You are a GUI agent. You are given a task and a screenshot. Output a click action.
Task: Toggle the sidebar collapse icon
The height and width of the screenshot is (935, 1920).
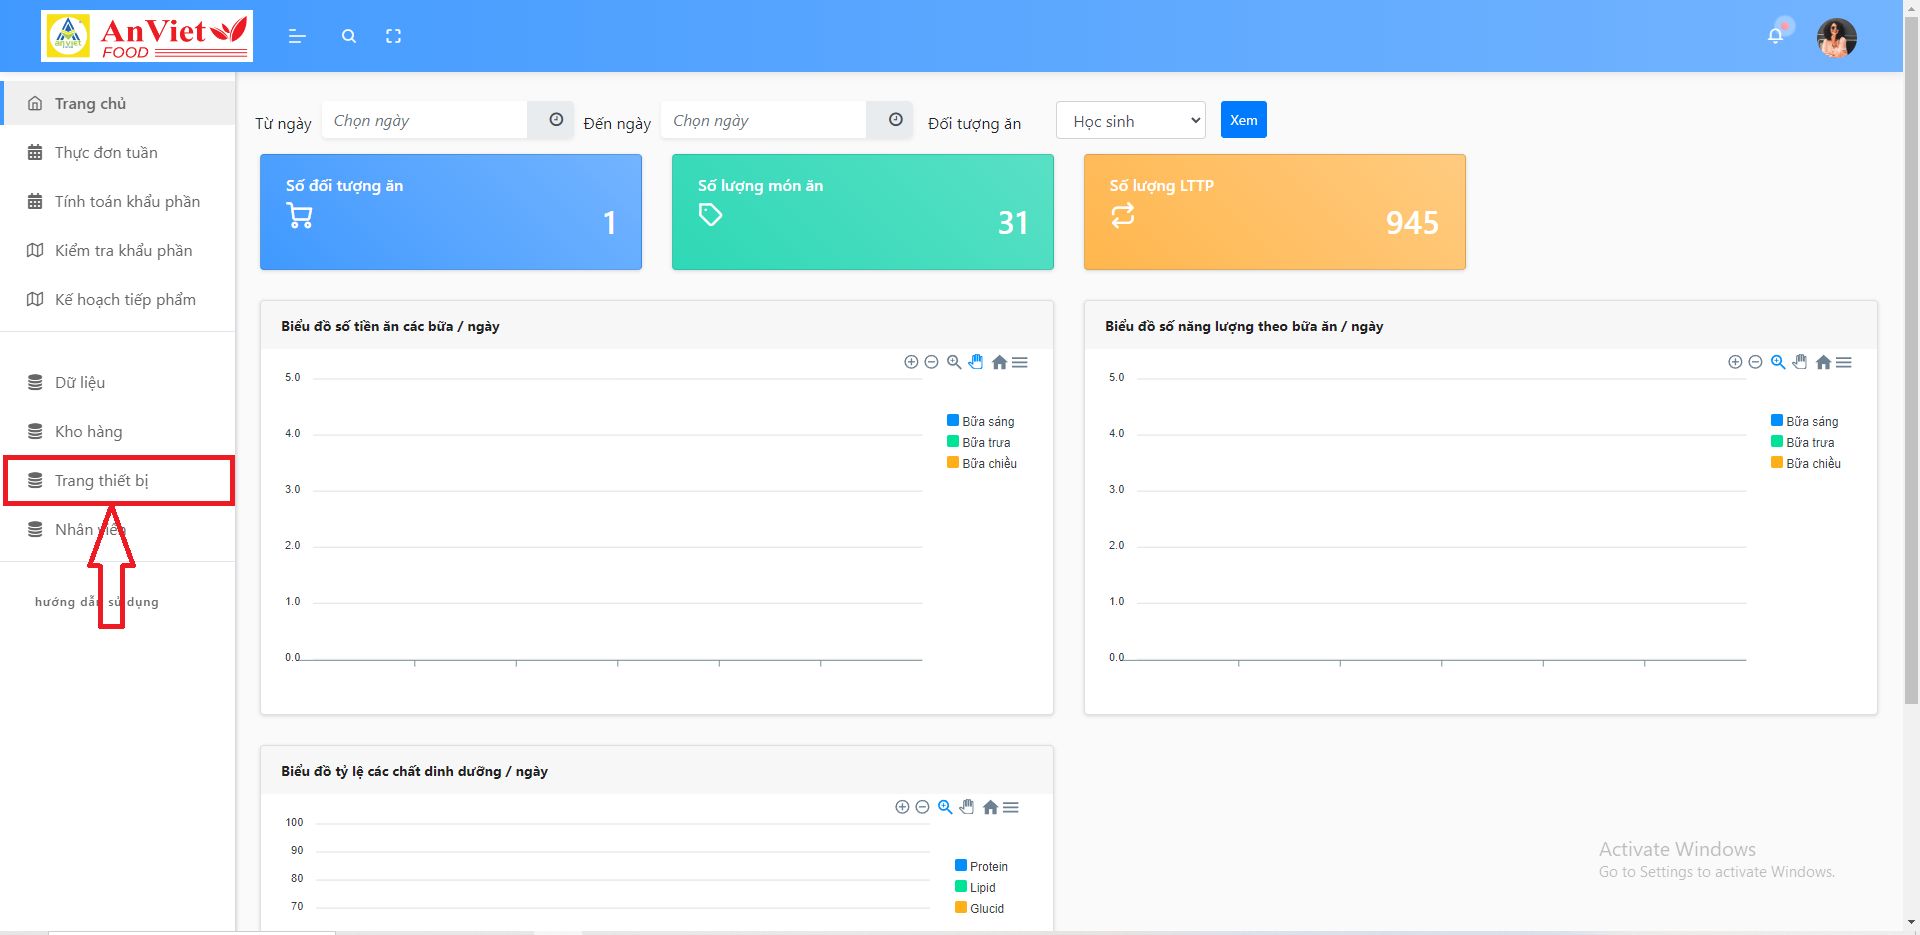pyautogui.click(x=297, y=36)
